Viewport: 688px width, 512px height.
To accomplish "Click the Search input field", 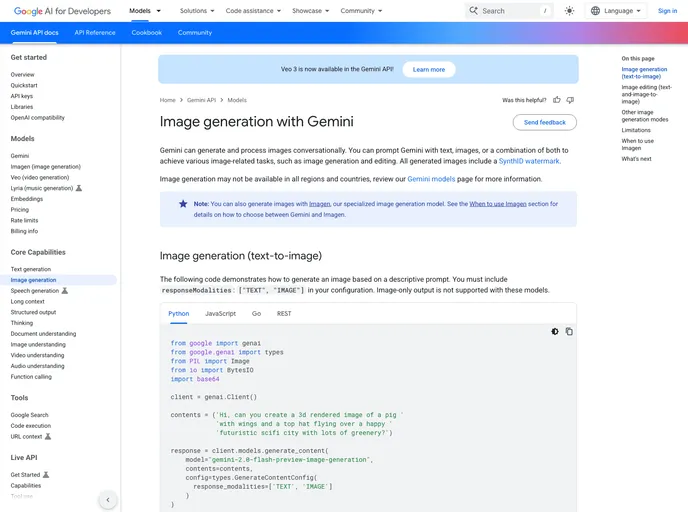I will click(509, 11).
